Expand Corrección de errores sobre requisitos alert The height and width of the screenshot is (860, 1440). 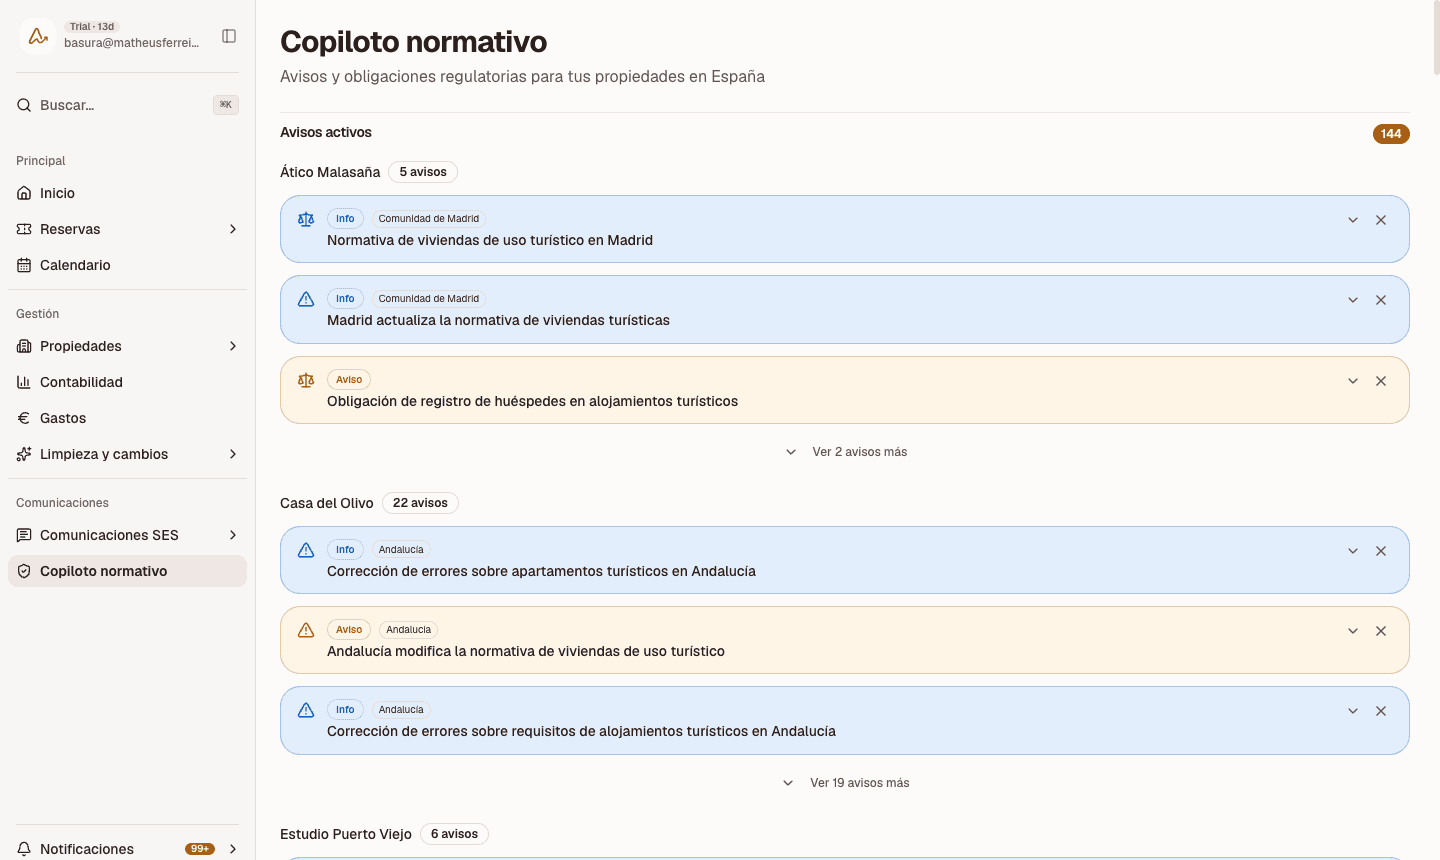(1353, 711)
